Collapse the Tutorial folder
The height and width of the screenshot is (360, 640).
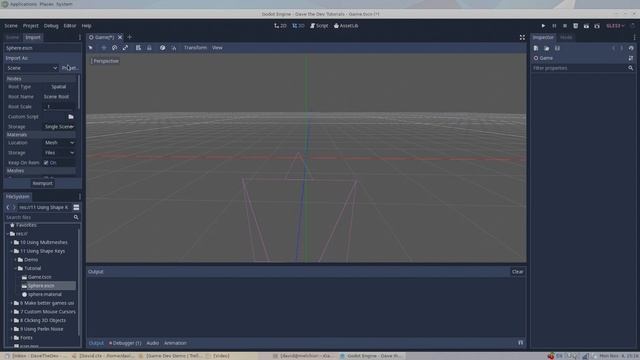[x=16, y=268]
